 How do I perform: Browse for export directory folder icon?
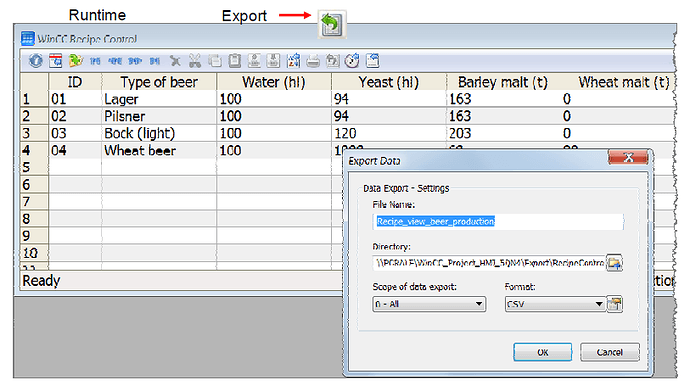pos(614,263)
